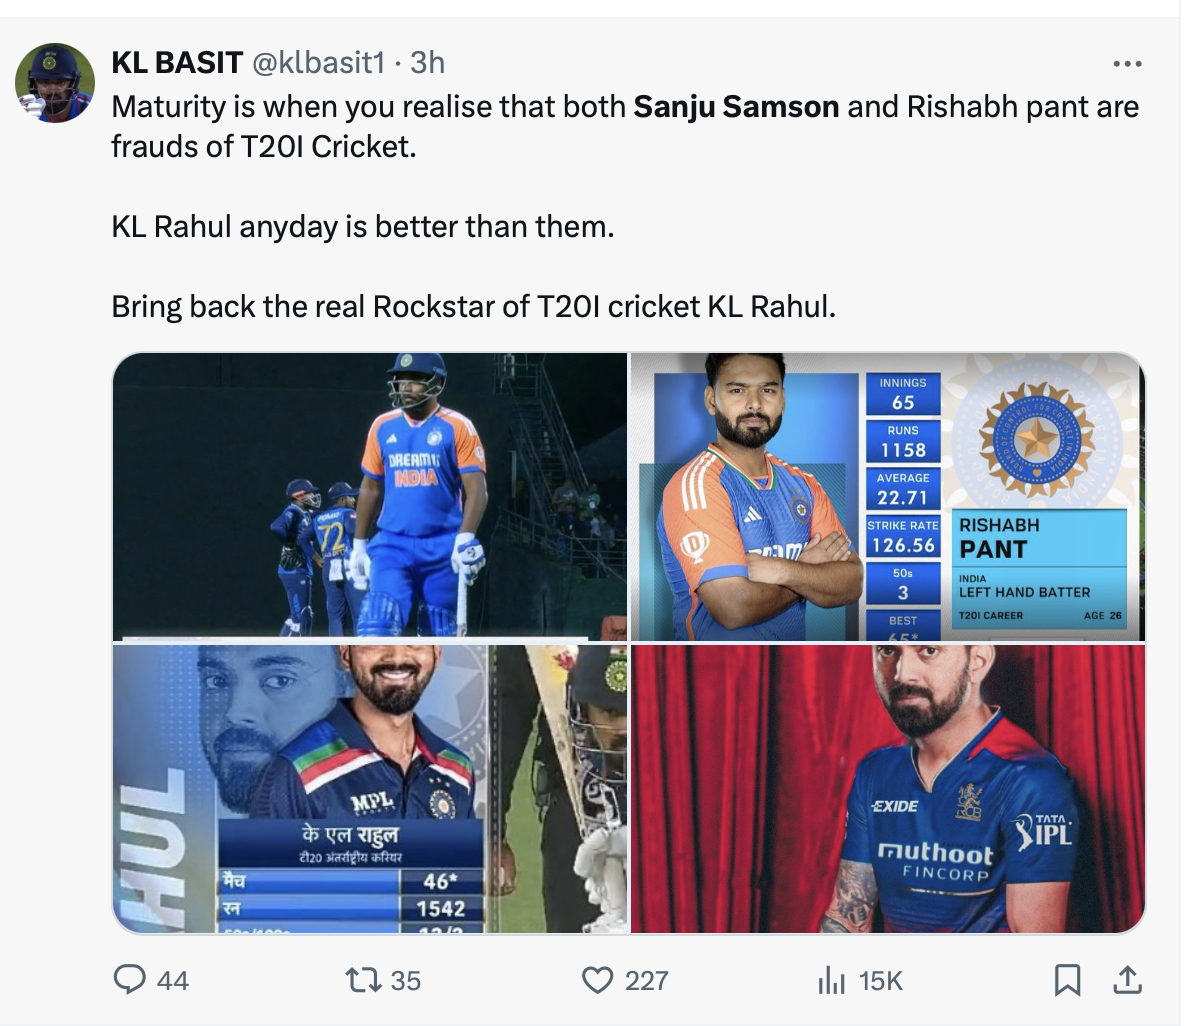Viewport: 1188px width, 1026px height.
Task: Open the red curtain IPL jersey photo
Action: click(888, 788)
